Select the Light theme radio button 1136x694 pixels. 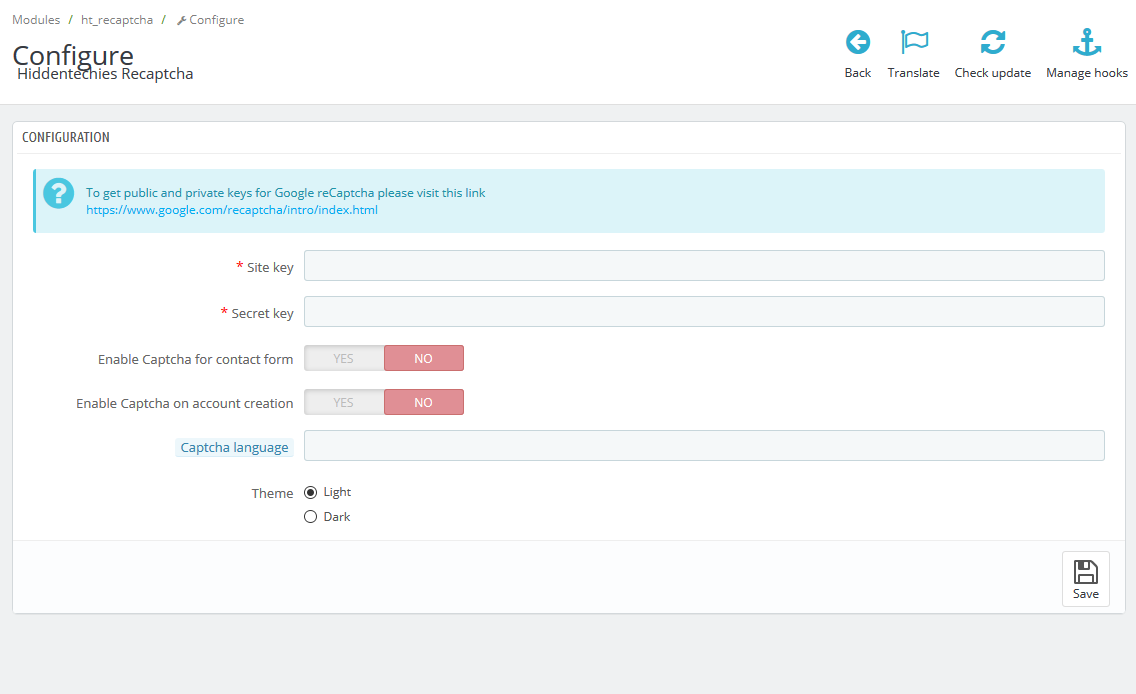(x=310, y=492)
